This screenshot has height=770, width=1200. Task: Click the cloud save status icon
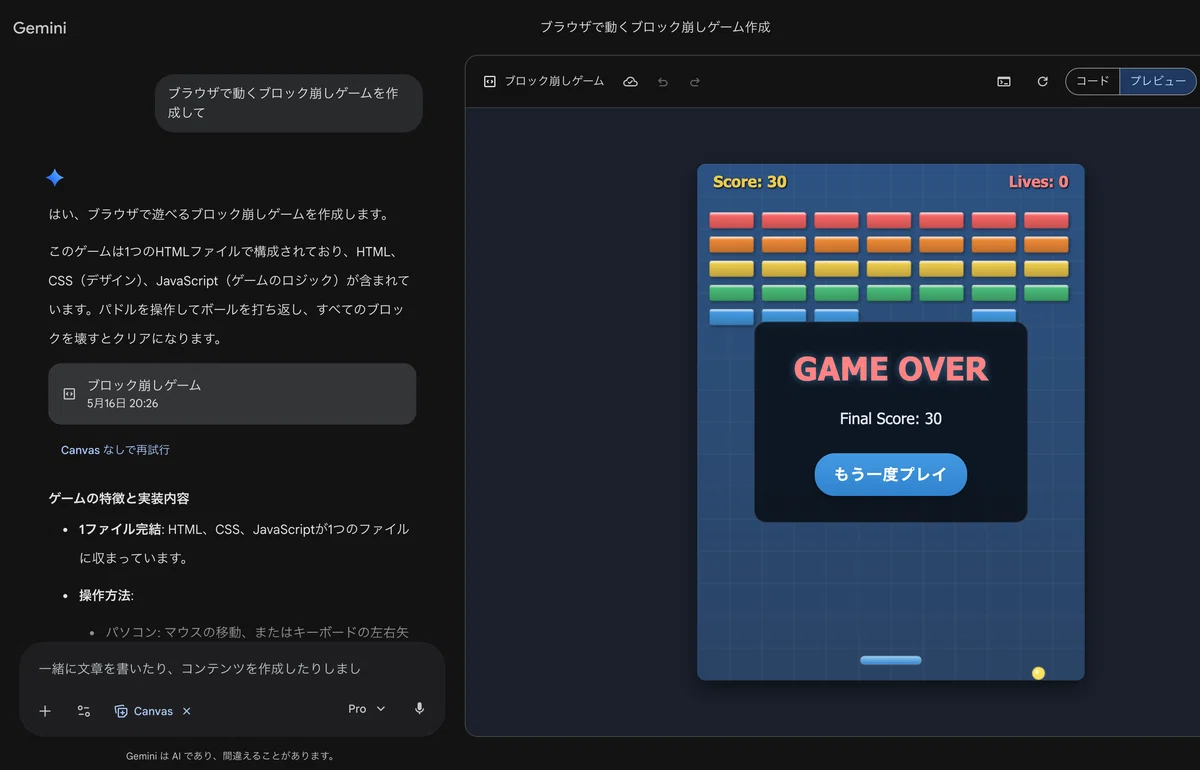630,81
